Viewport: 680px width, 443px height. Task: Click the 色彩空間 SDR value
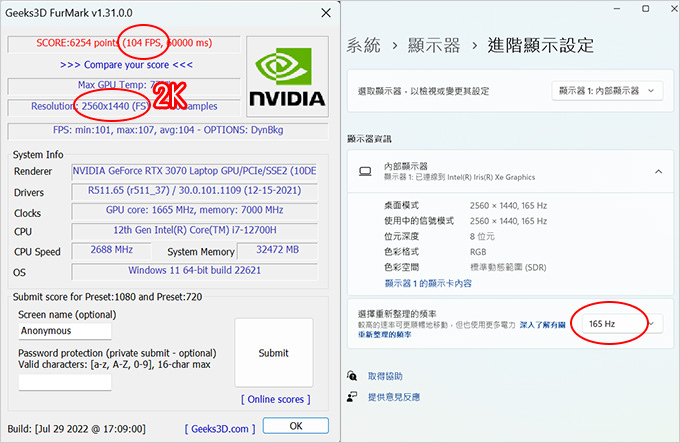508,267
